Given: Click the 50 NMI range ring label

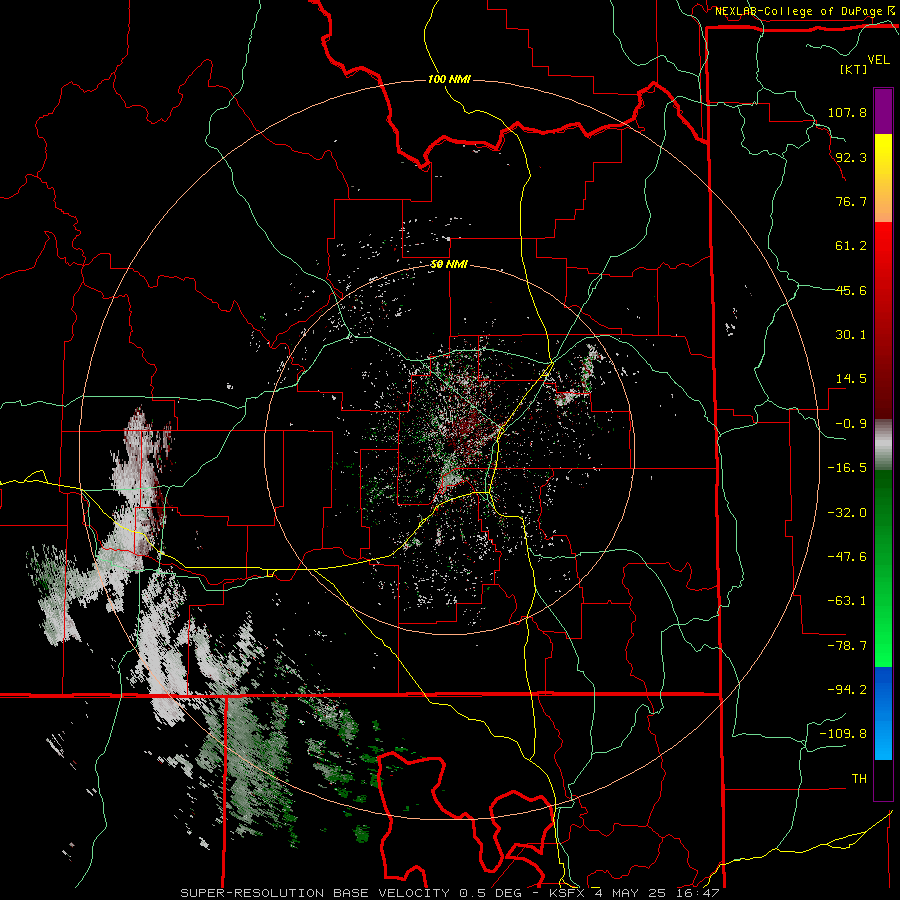Looking at the screenshot, I should pyautogui.click(x=449, y=265).
